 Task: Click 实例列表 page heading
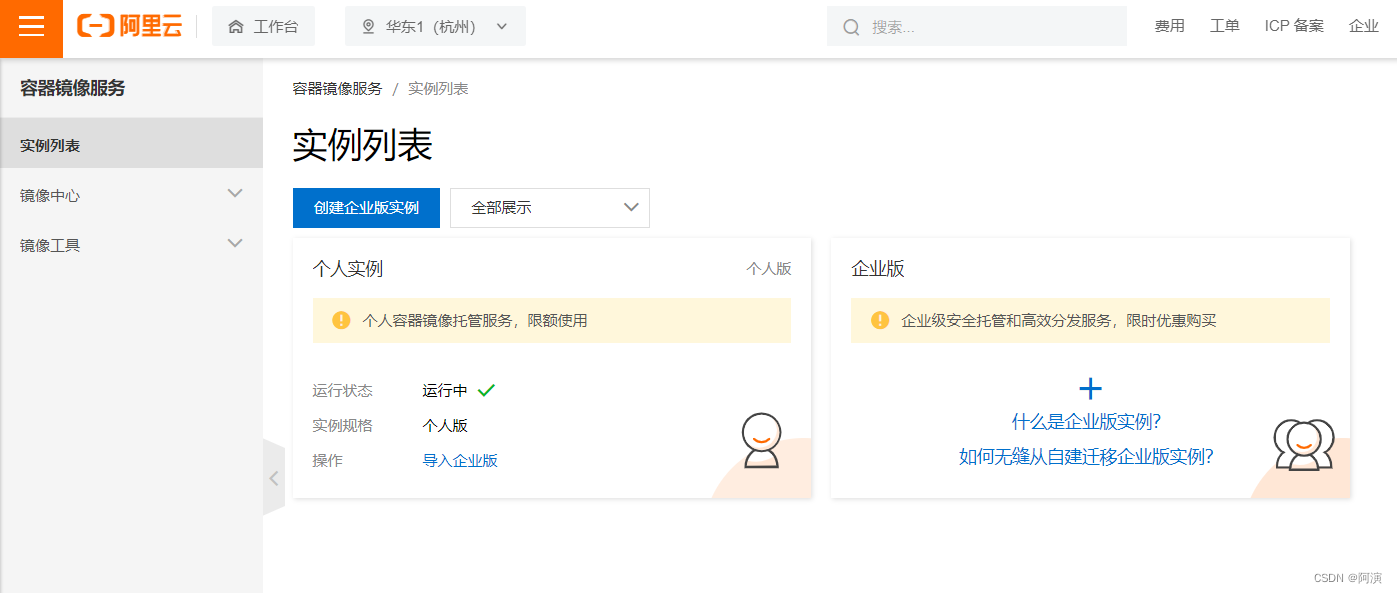362,145
